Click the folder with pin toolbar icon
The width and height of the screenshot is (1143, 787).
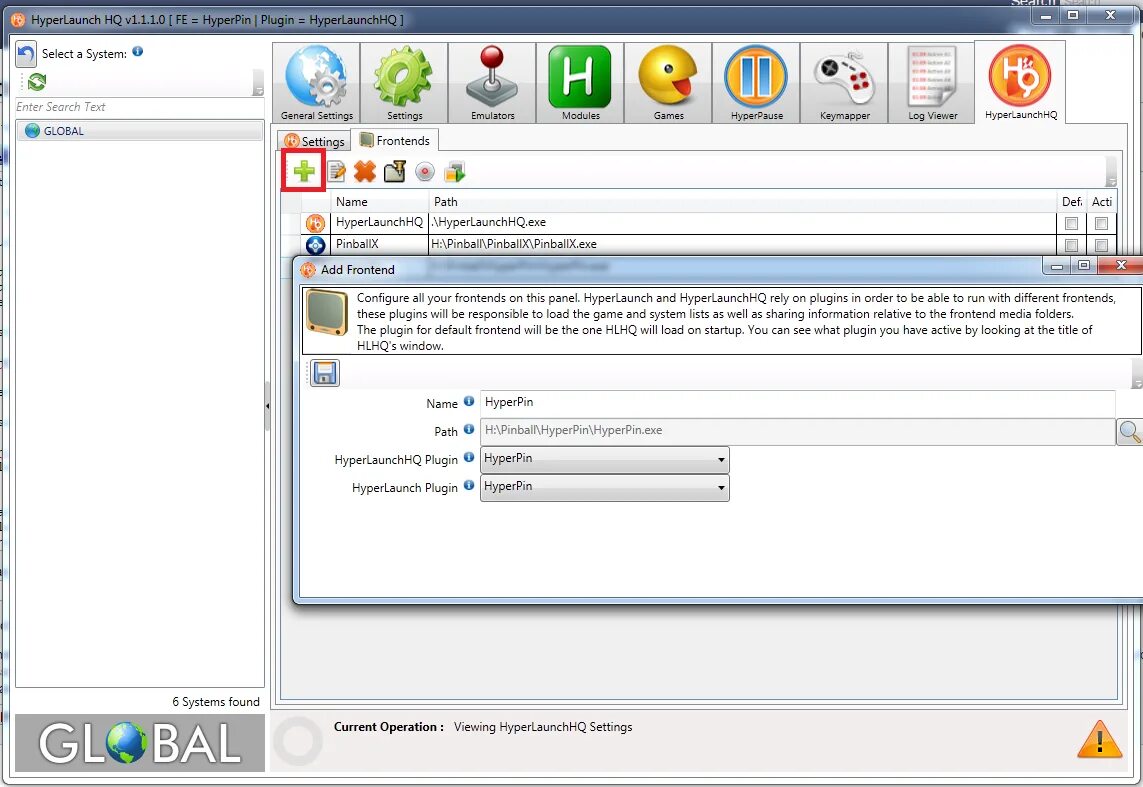394,172
